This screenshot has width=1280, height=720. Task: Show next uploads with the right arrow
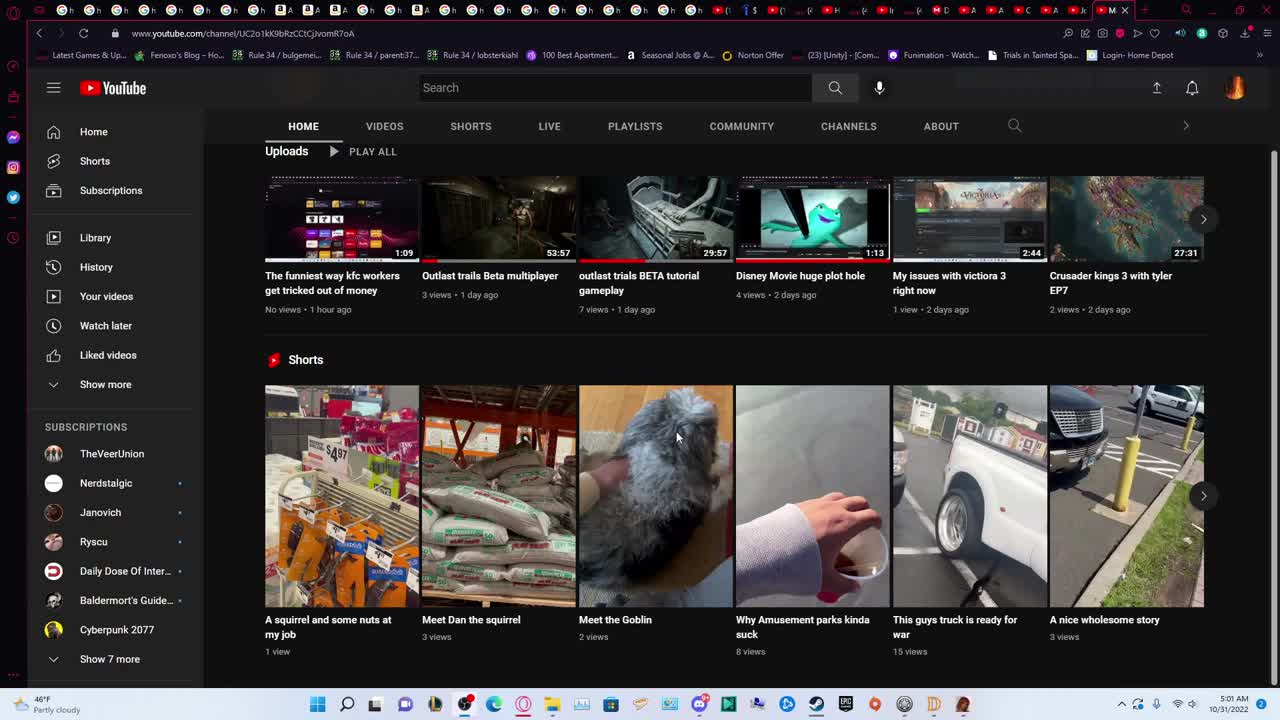[1203, 219]
